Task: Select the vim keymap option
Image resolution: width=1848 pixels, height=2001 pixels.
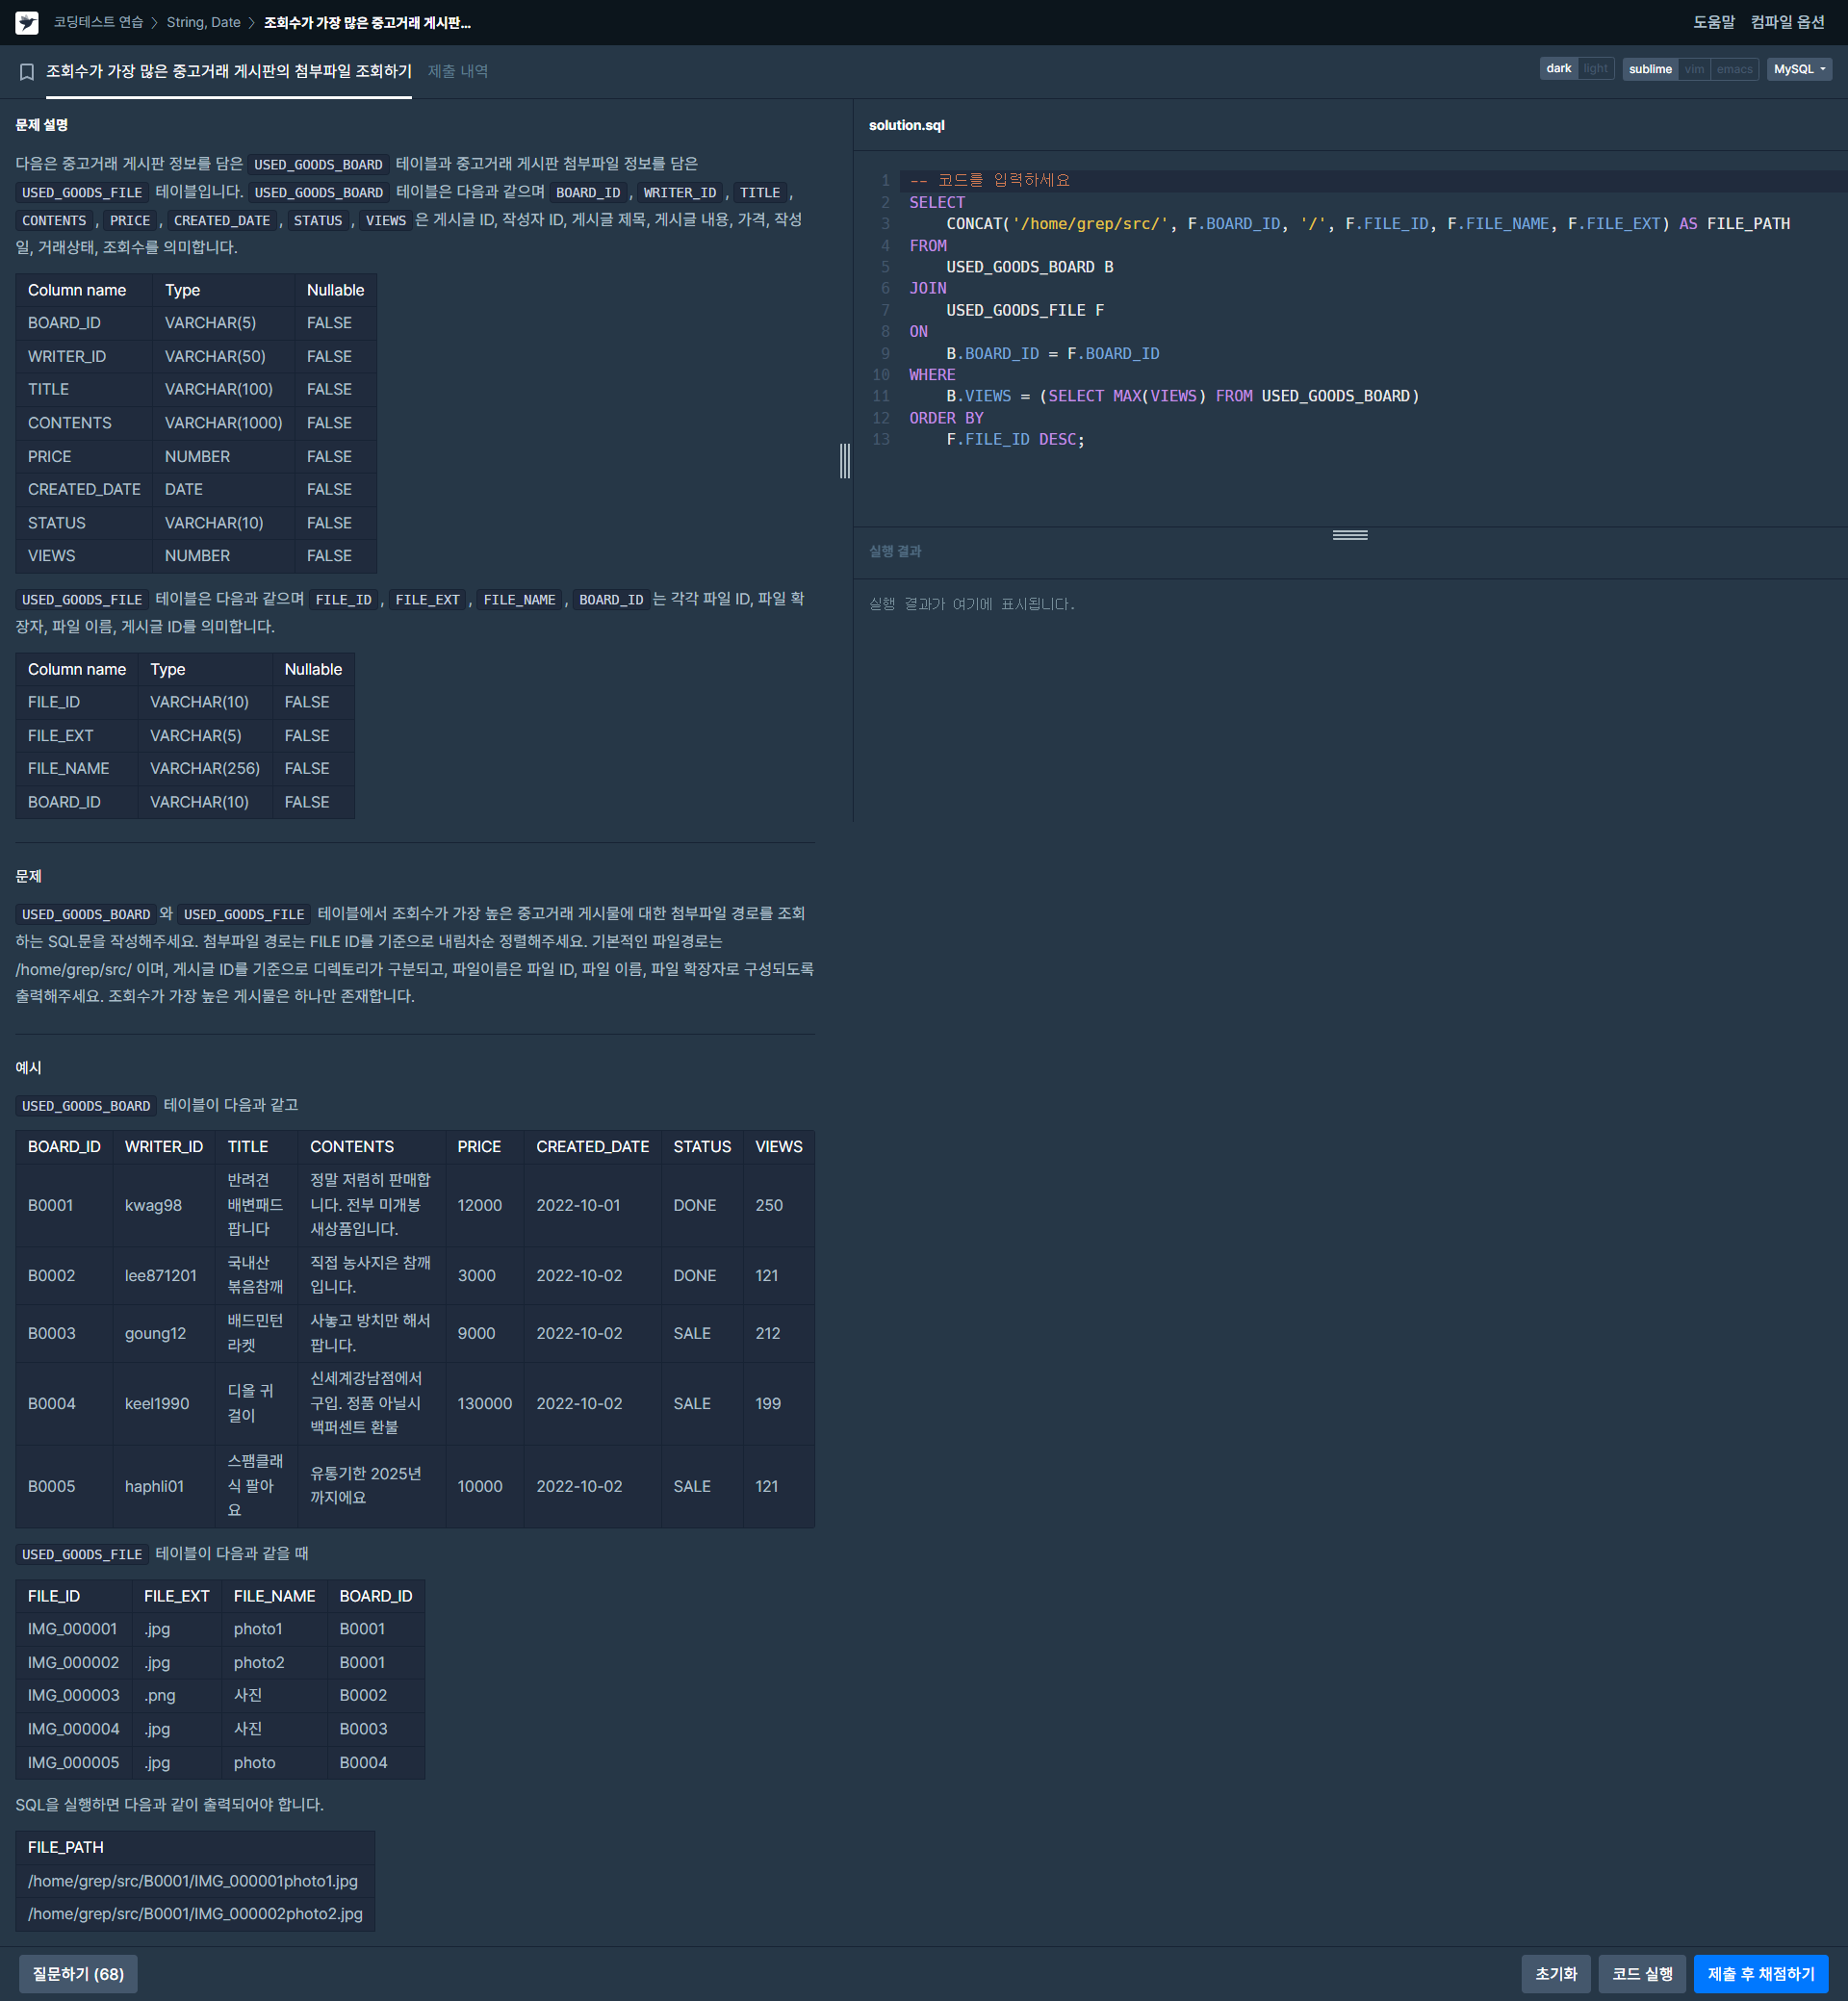Action: tap(1694, 69)
